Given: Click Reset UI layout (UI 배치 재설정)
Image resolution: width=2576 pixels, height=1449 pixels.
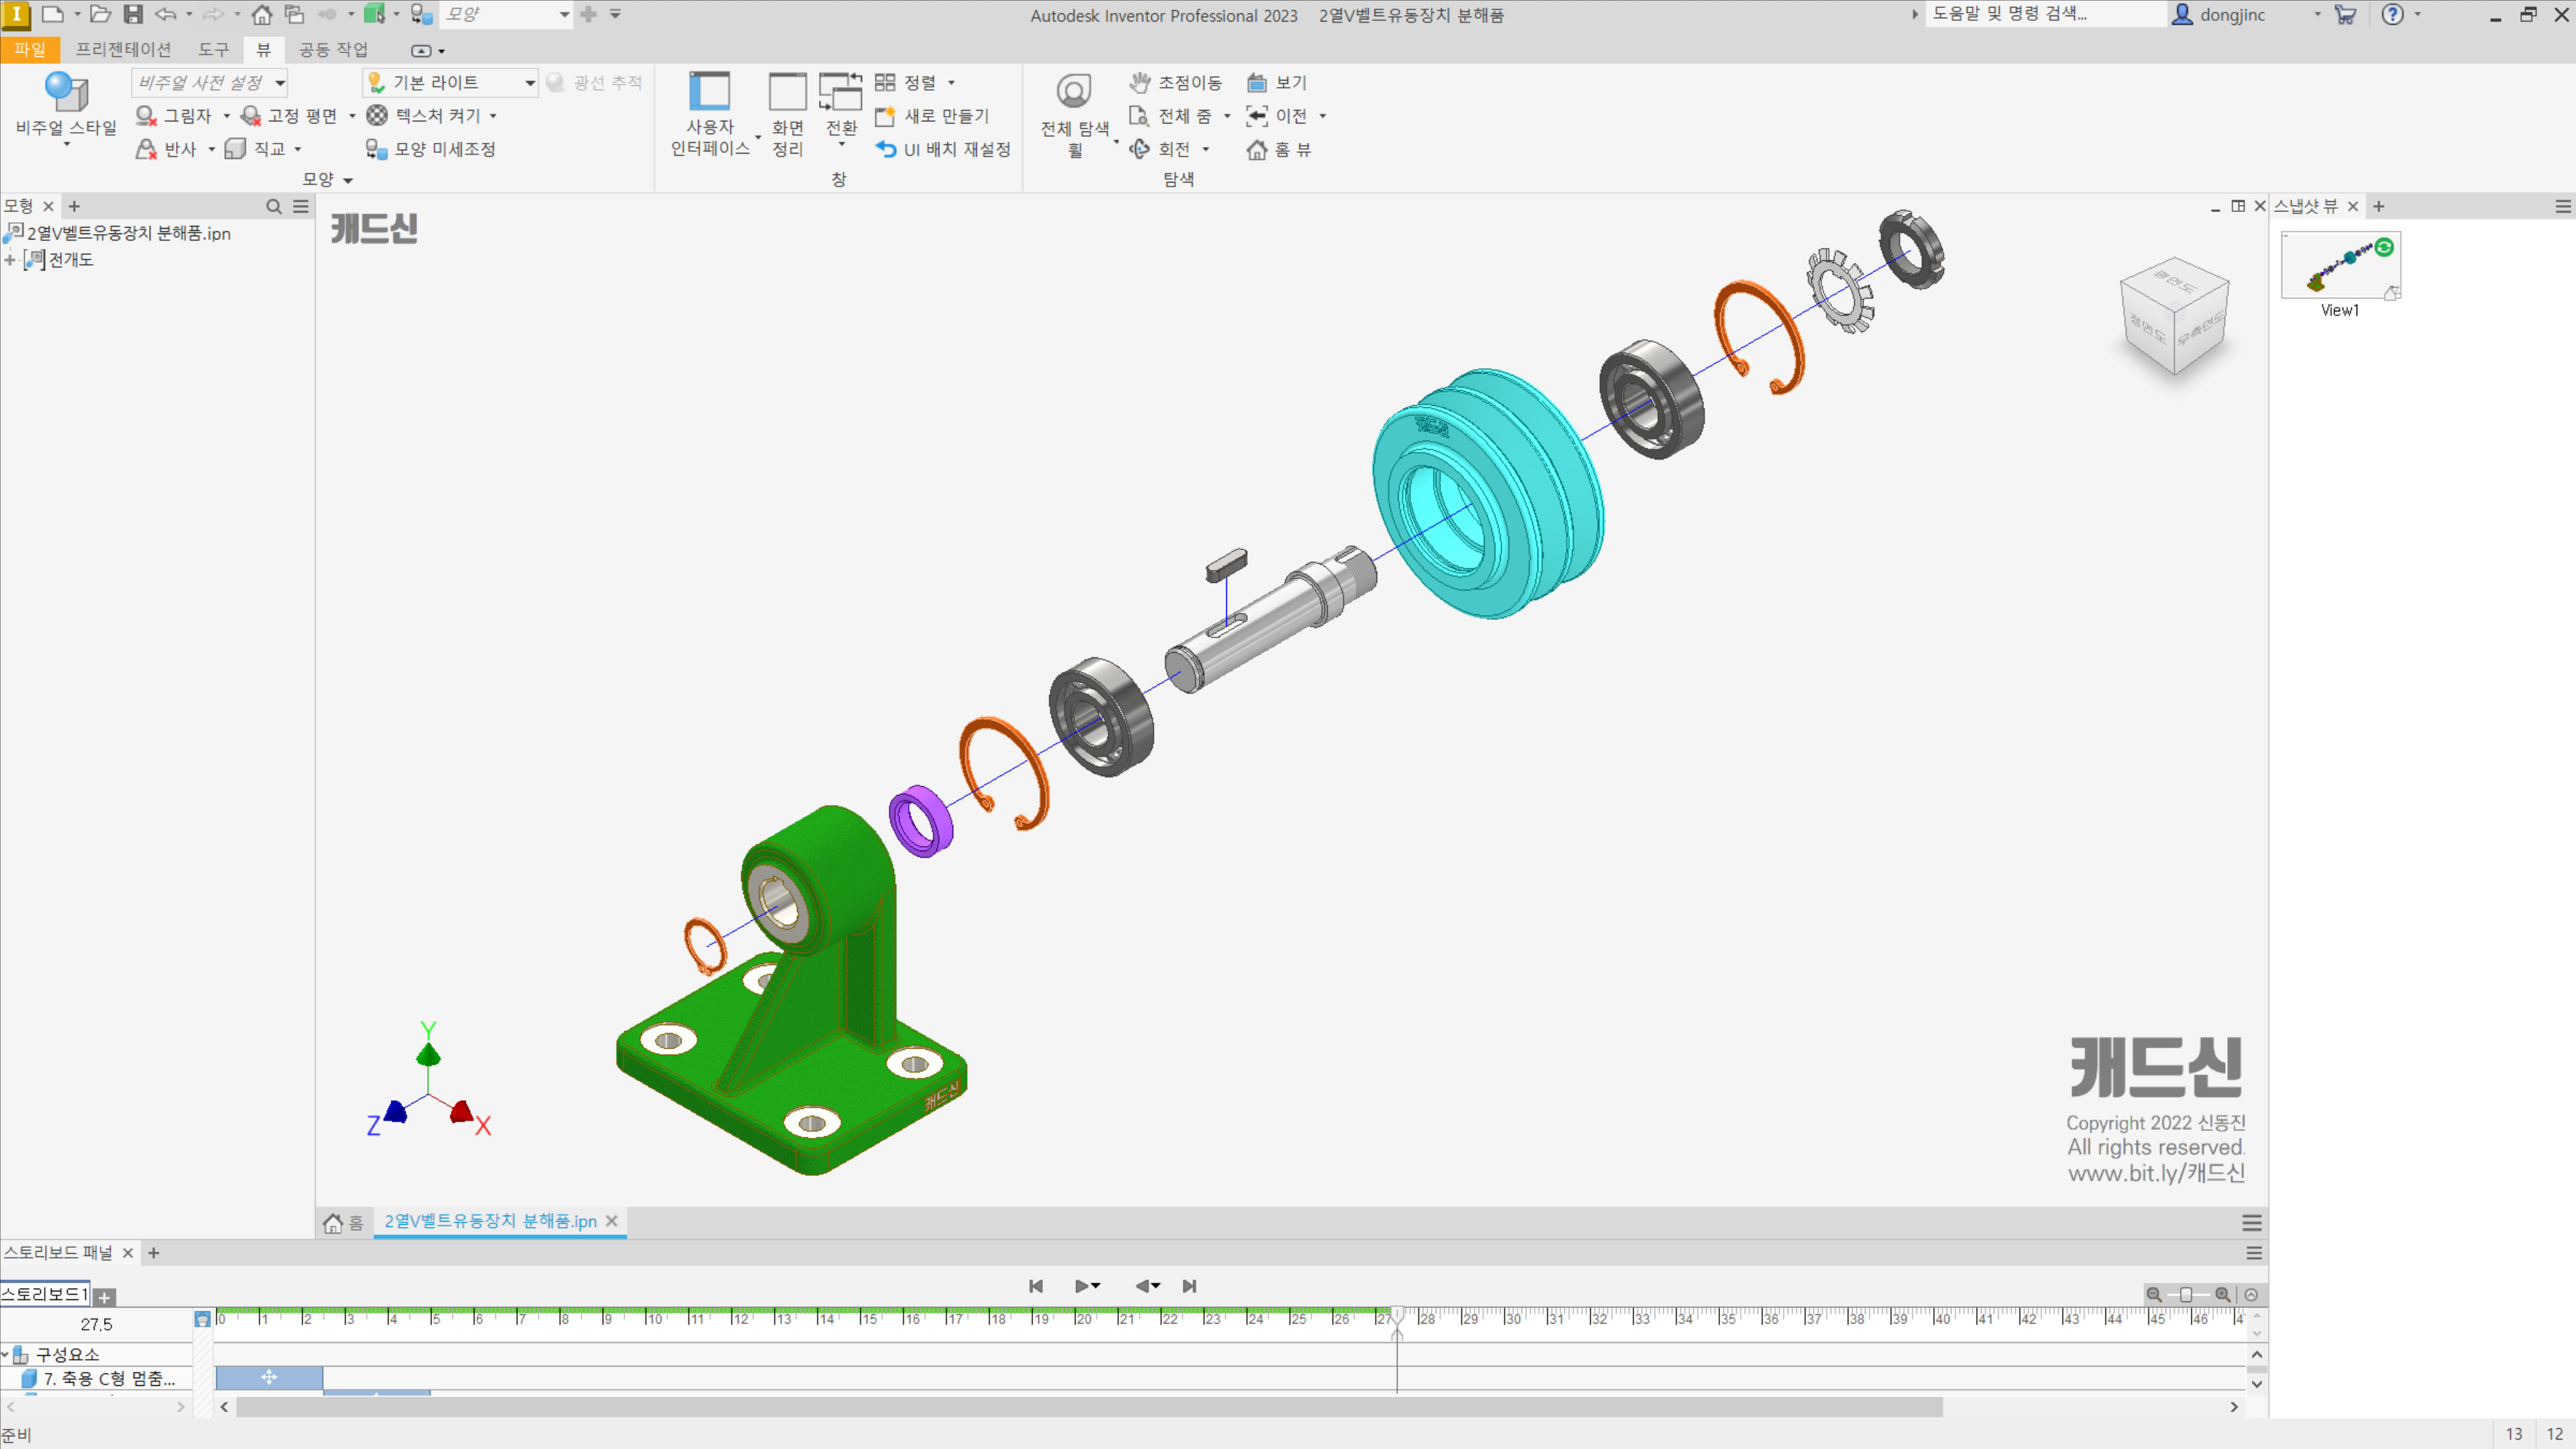Looking at the screenshot, I should 943,149.
